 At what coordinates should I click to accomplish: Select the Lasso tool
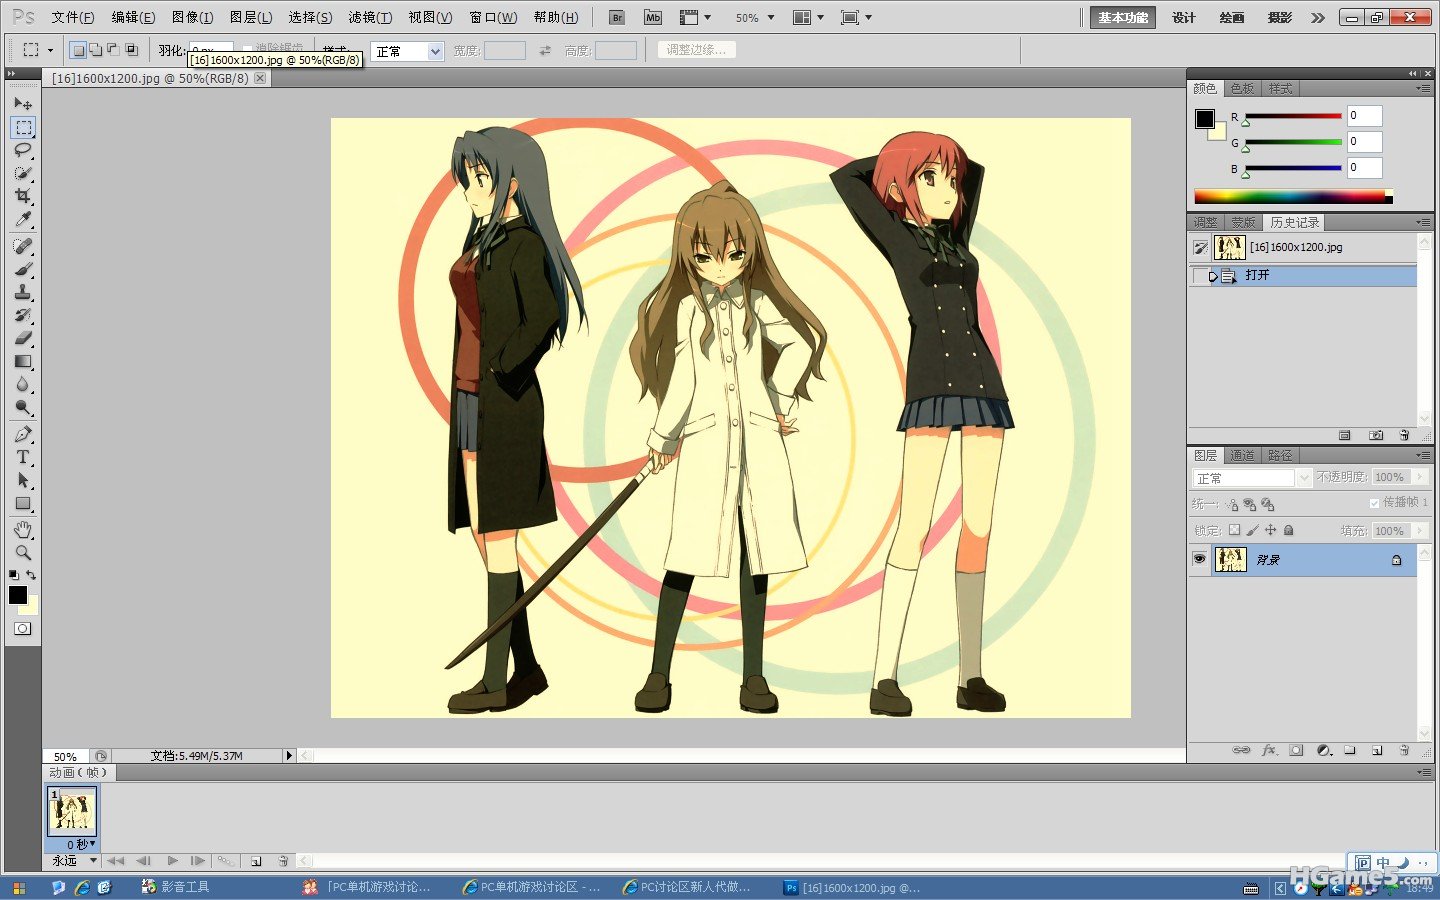23,150
